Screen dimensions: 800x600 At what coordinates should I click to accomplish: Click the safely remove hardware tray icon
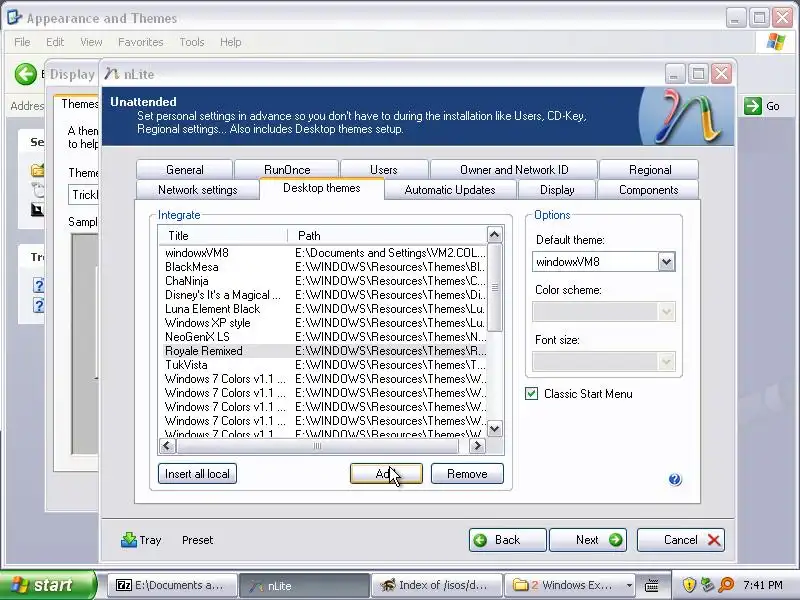707,585
